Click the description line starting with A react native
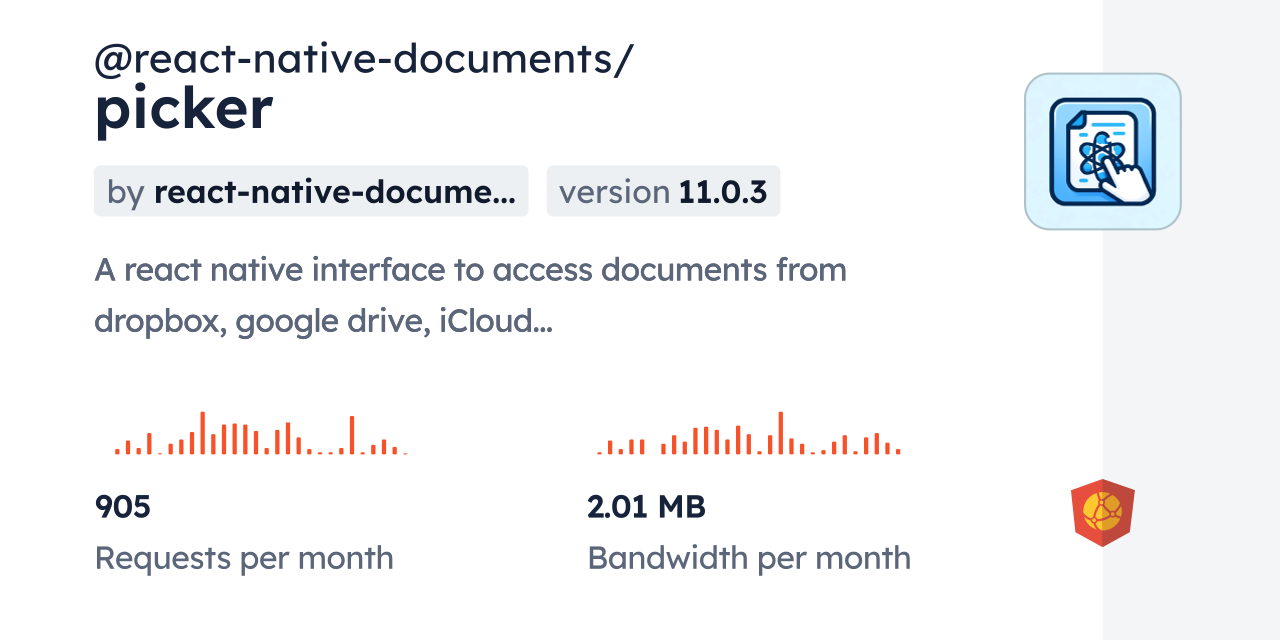This screenshot has width=1280, height=640. coord(470,270)
